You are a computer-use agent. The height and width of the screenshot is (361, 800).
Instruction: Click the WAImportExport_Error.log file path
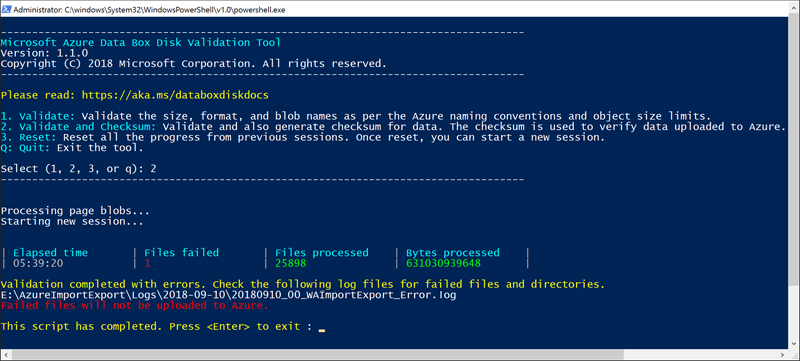228,295
